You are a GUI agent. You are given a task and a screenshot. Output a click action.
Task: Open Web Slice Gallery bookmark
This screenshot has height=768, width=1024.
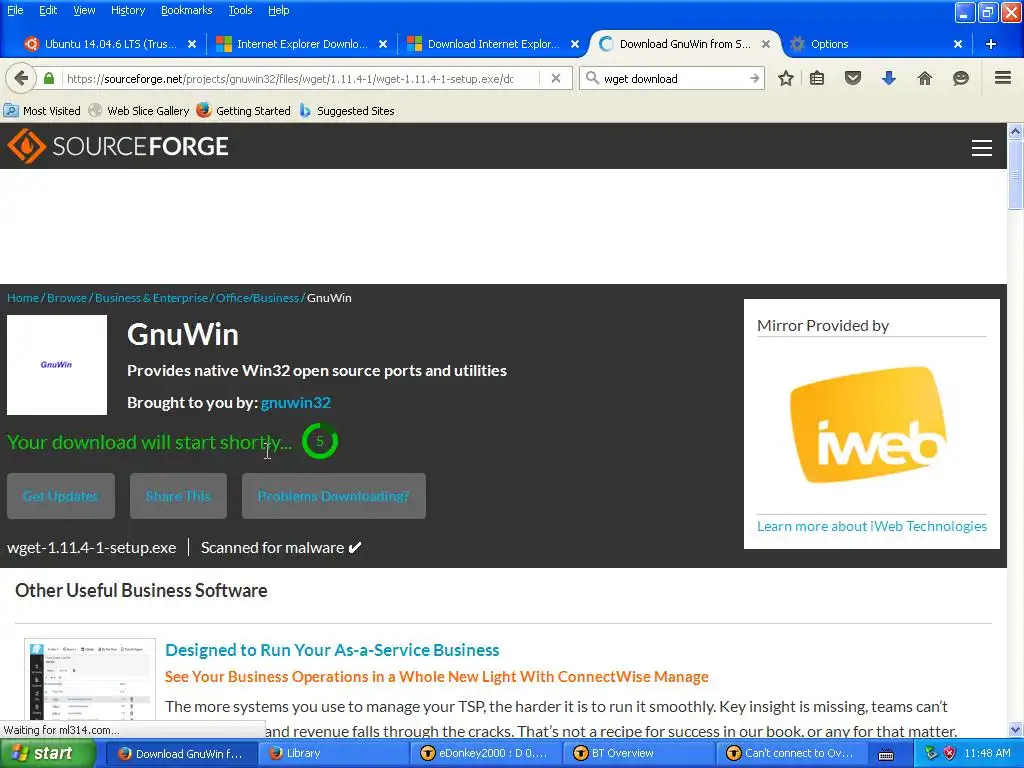139,110
